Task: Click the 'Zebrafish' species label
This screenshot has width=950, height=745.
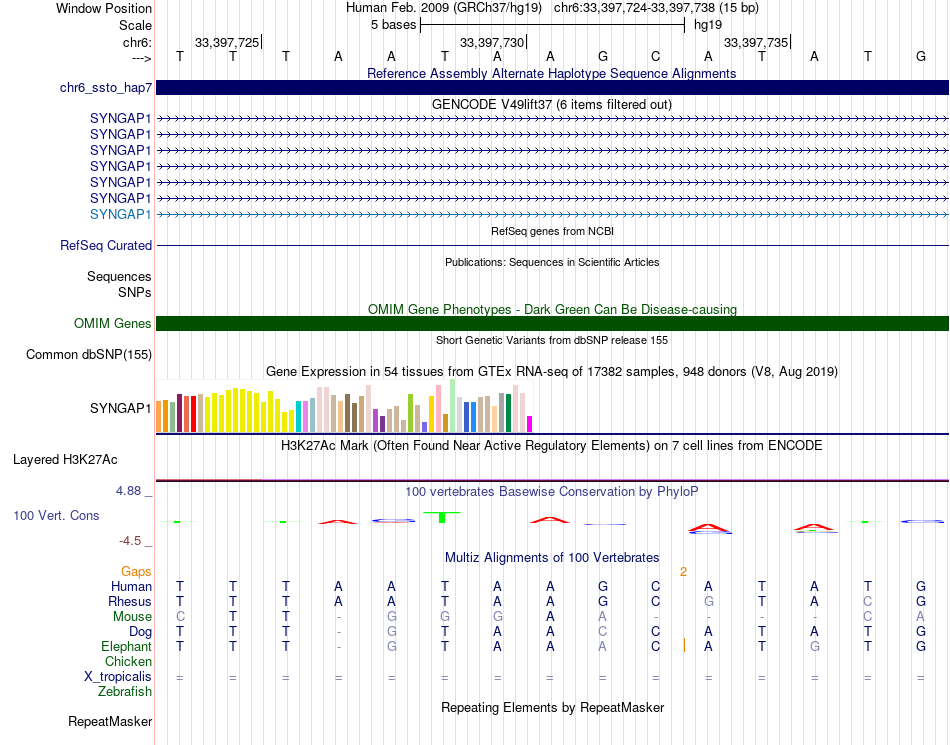Action: coord(125,692)
